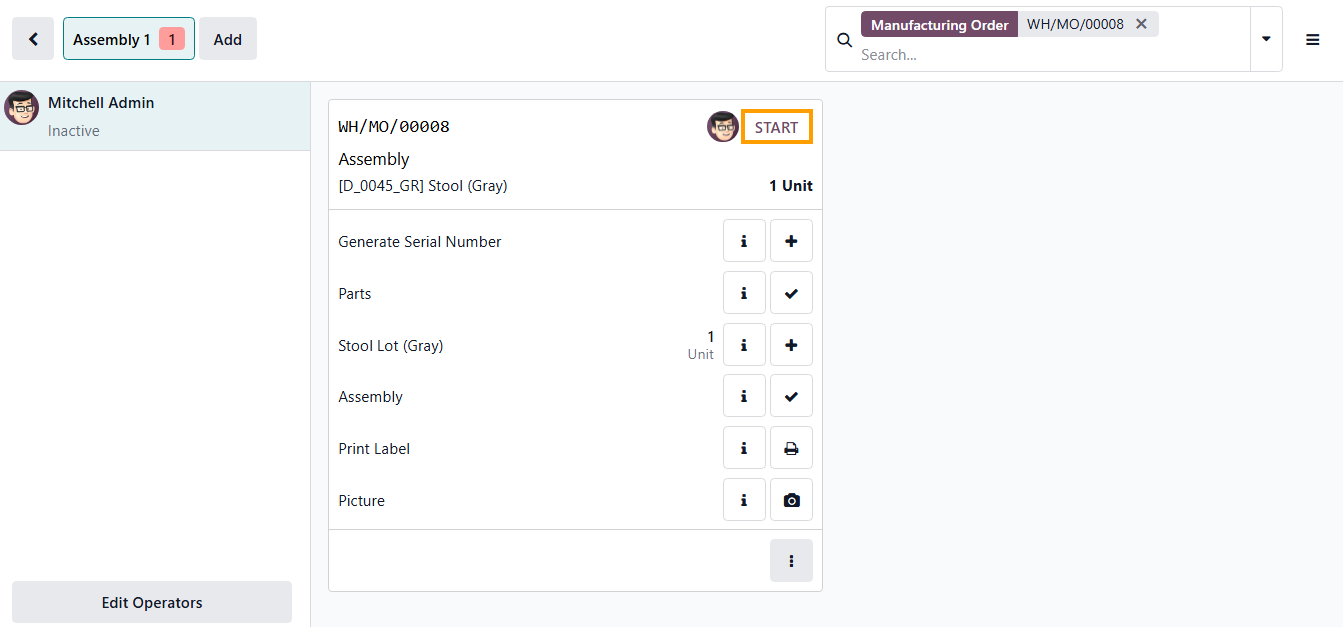This screenshot has height=627, width=1343.
Task: Open the three-dot work order menu
Action: [791, 561]
